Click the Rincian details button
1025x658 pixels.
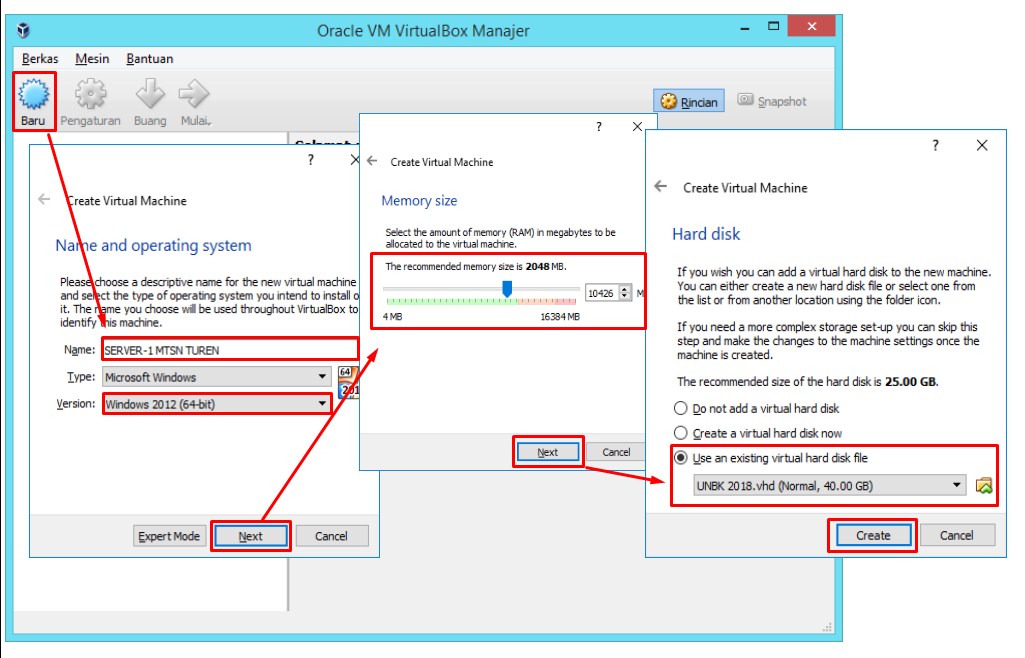pos(689,101)
